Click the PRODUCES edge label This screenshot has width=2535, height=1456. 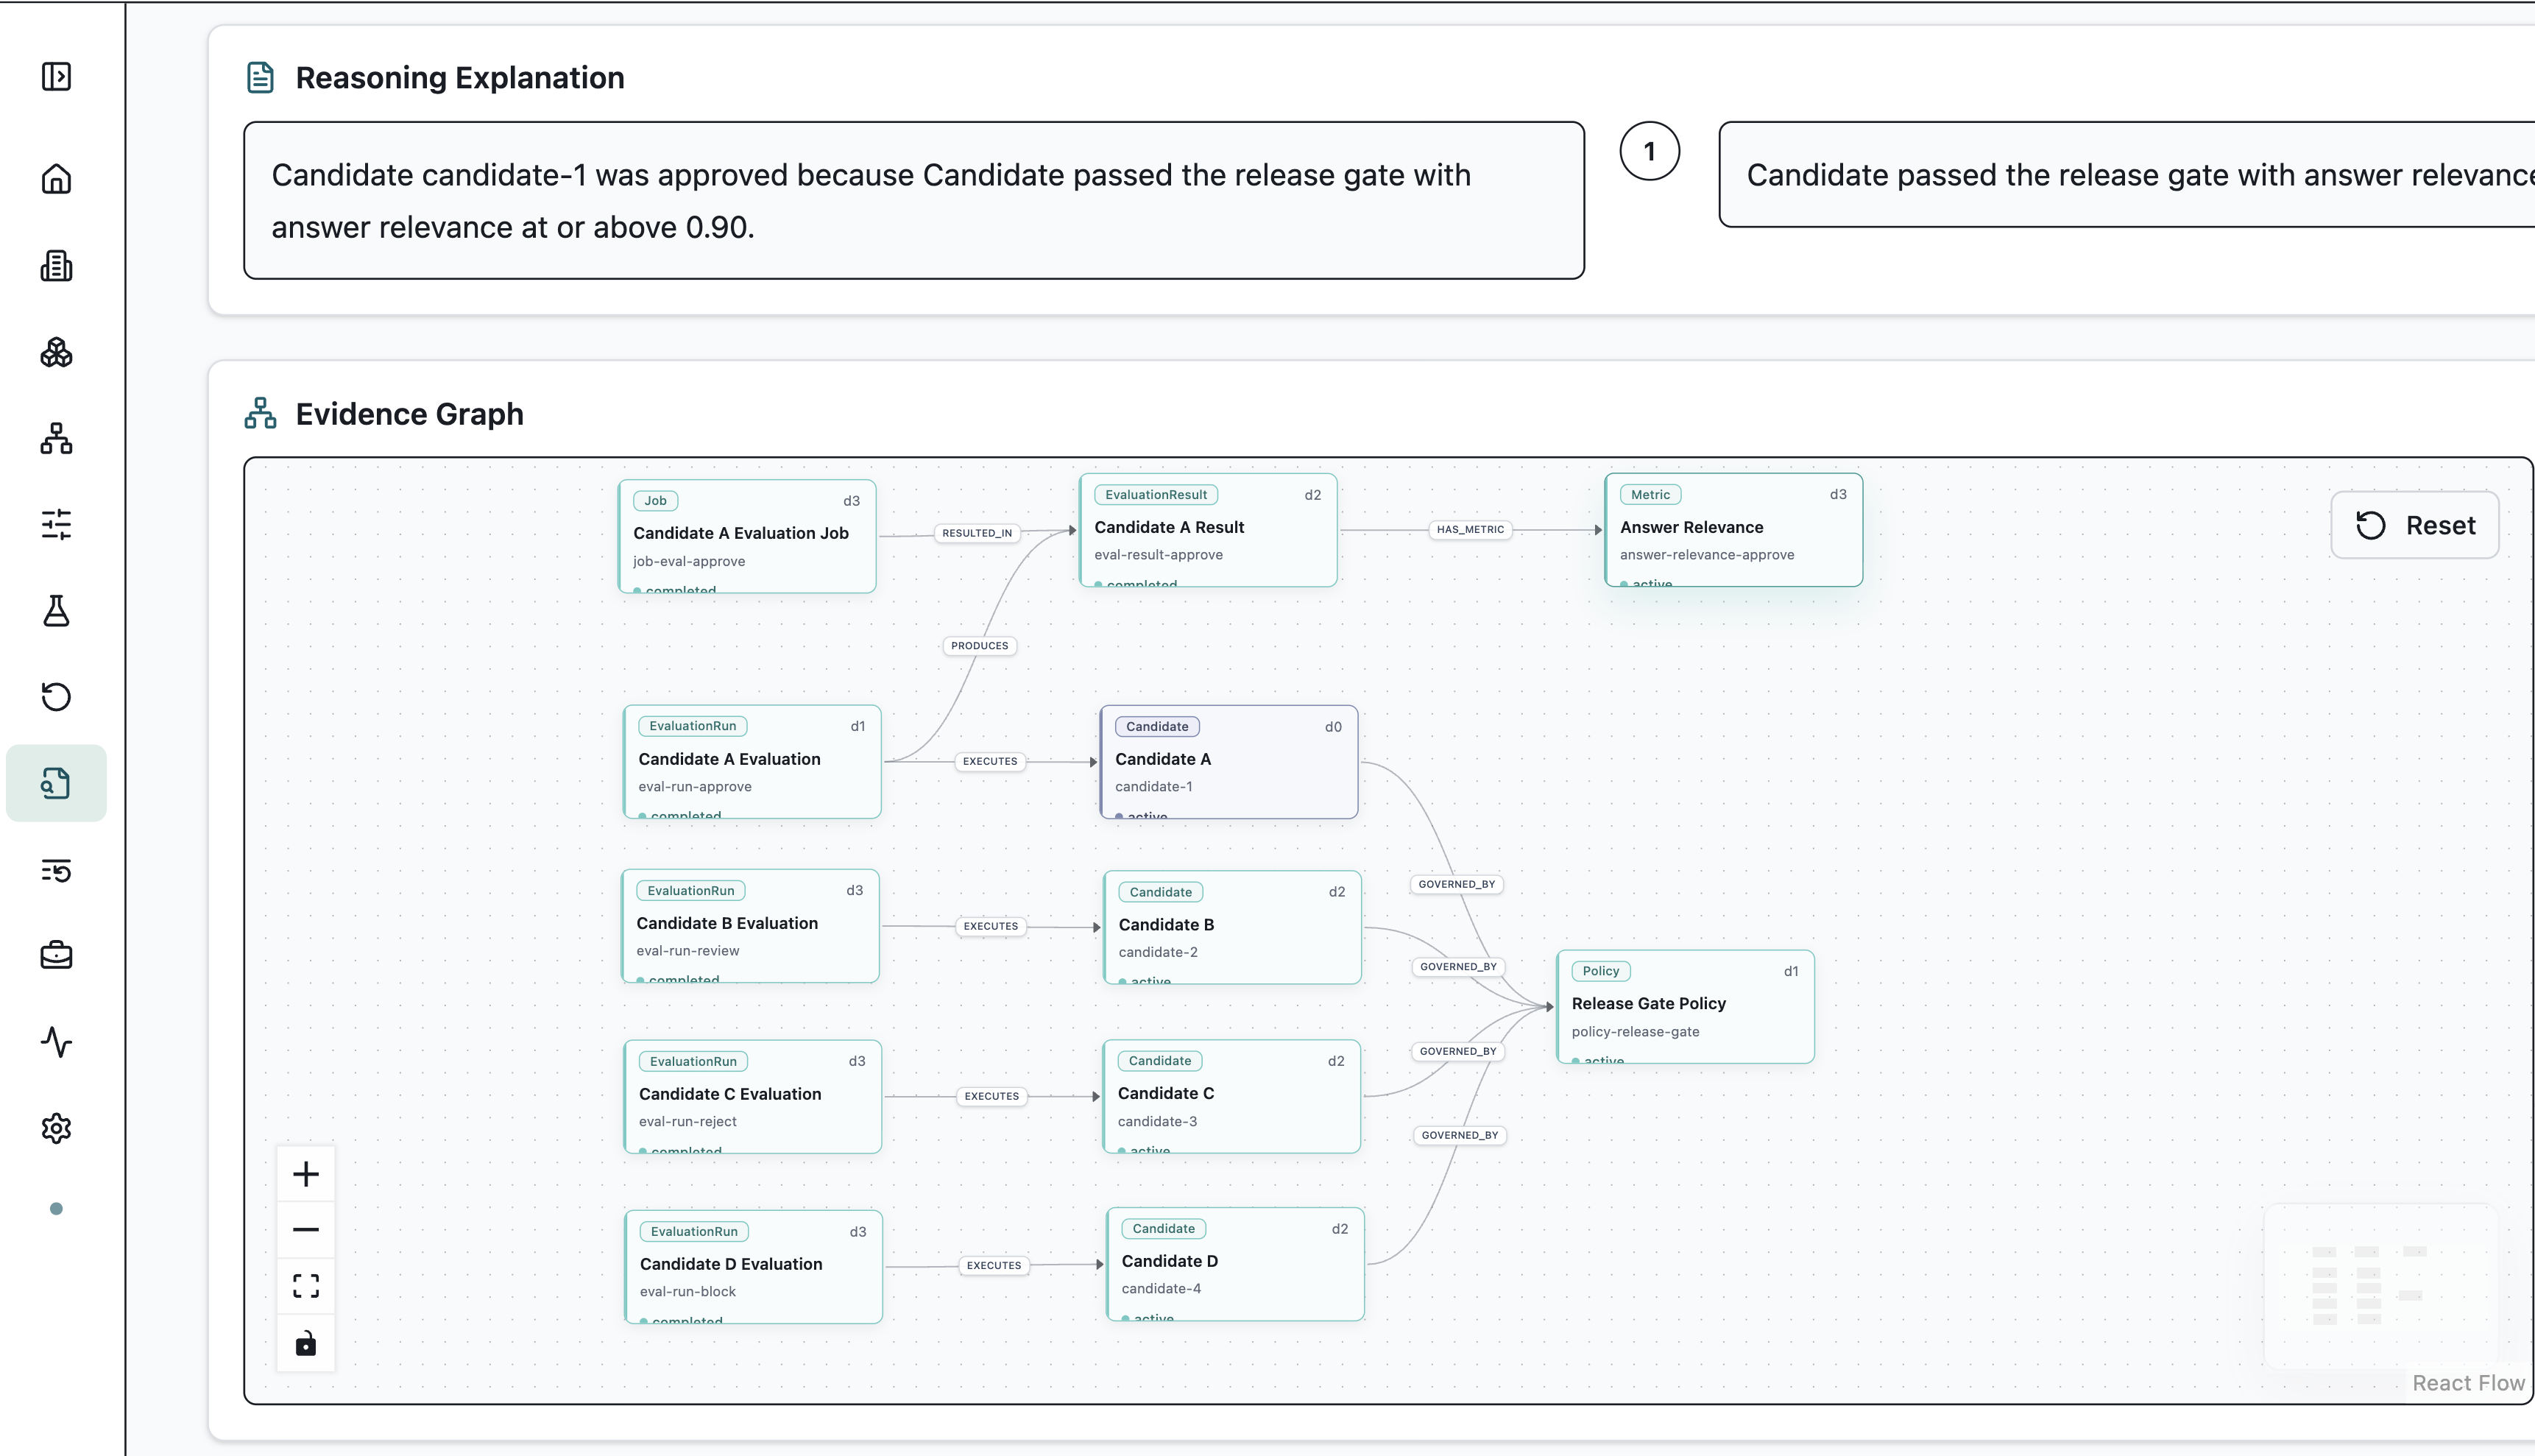(980, 646)
